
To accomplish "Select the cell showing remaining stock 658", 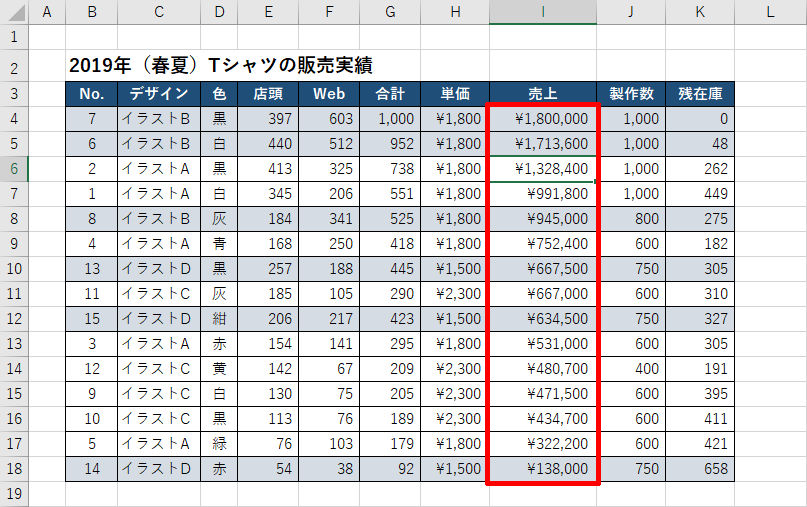I will (700, 469).
